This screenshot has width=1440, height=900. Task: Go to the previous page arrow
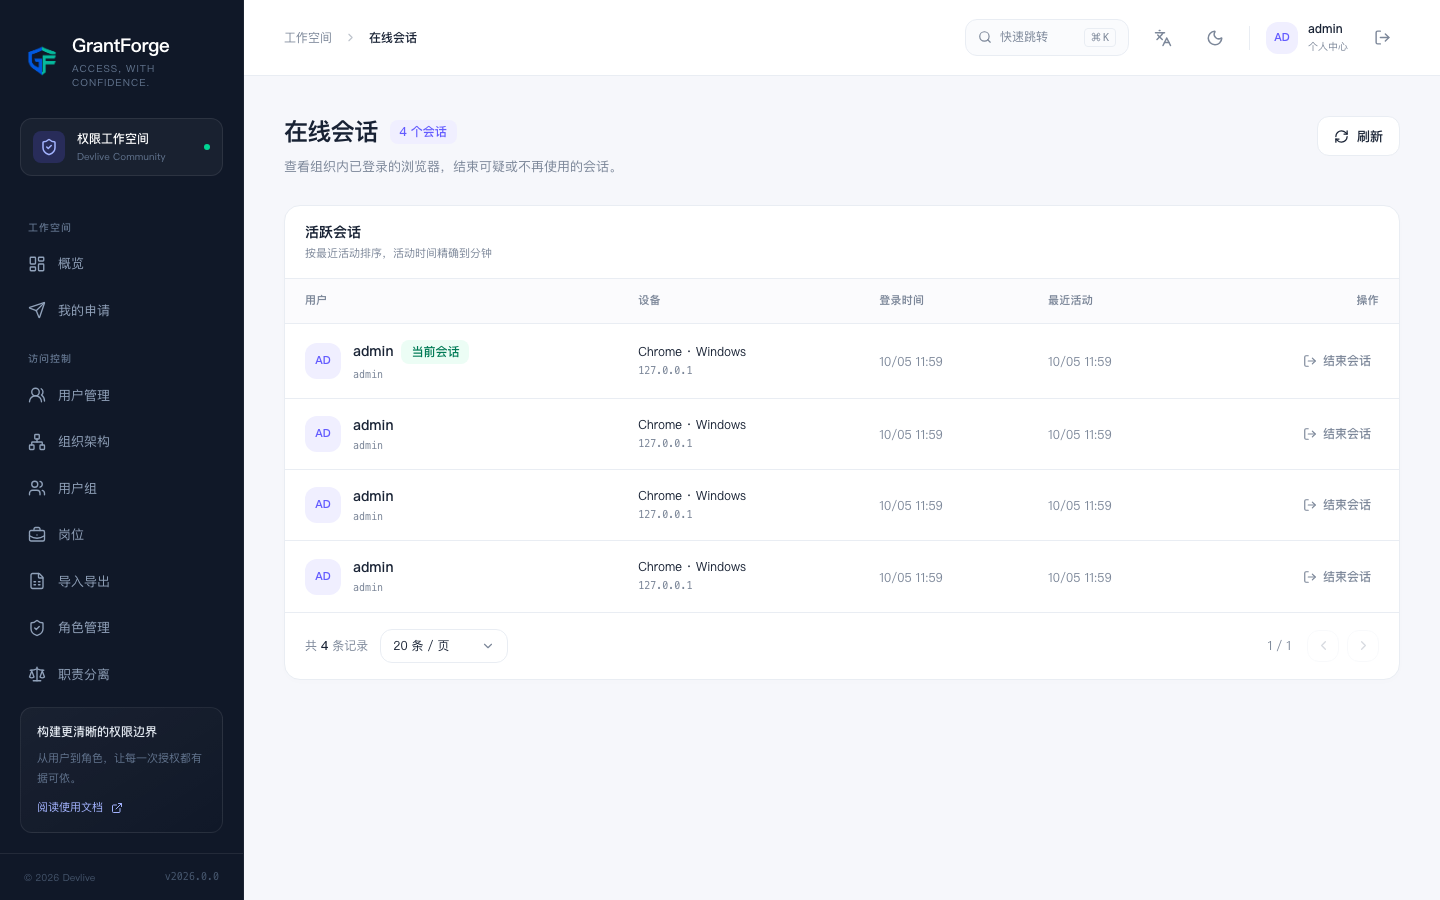click(1323, 646)
